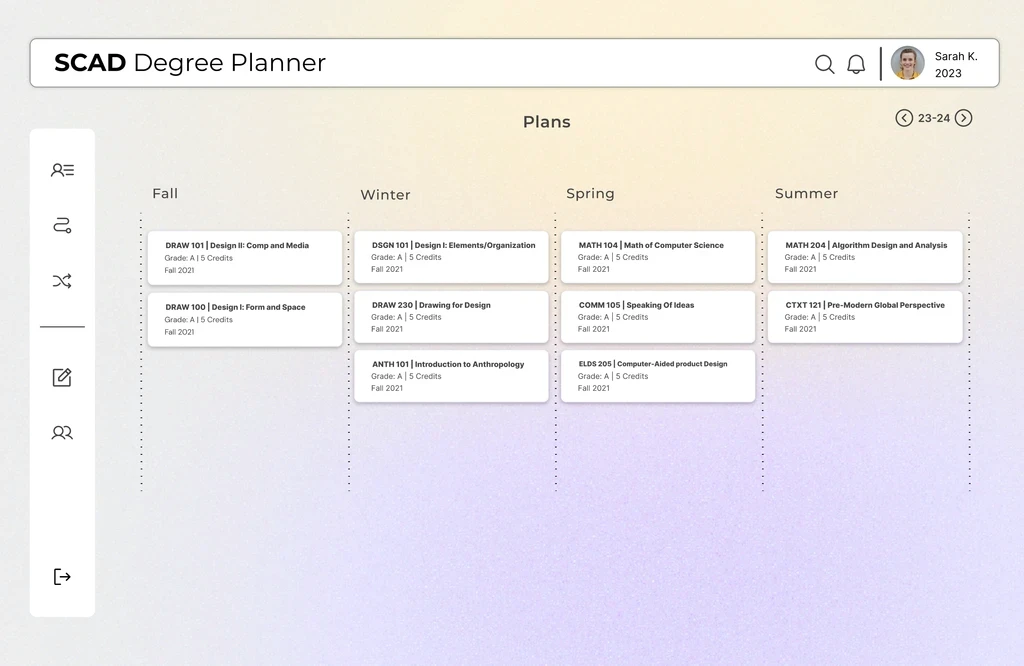Viewport: 1024px width, 666px height.
Task: Open the DRAW 101 course card
Action: tap(245, 257)
